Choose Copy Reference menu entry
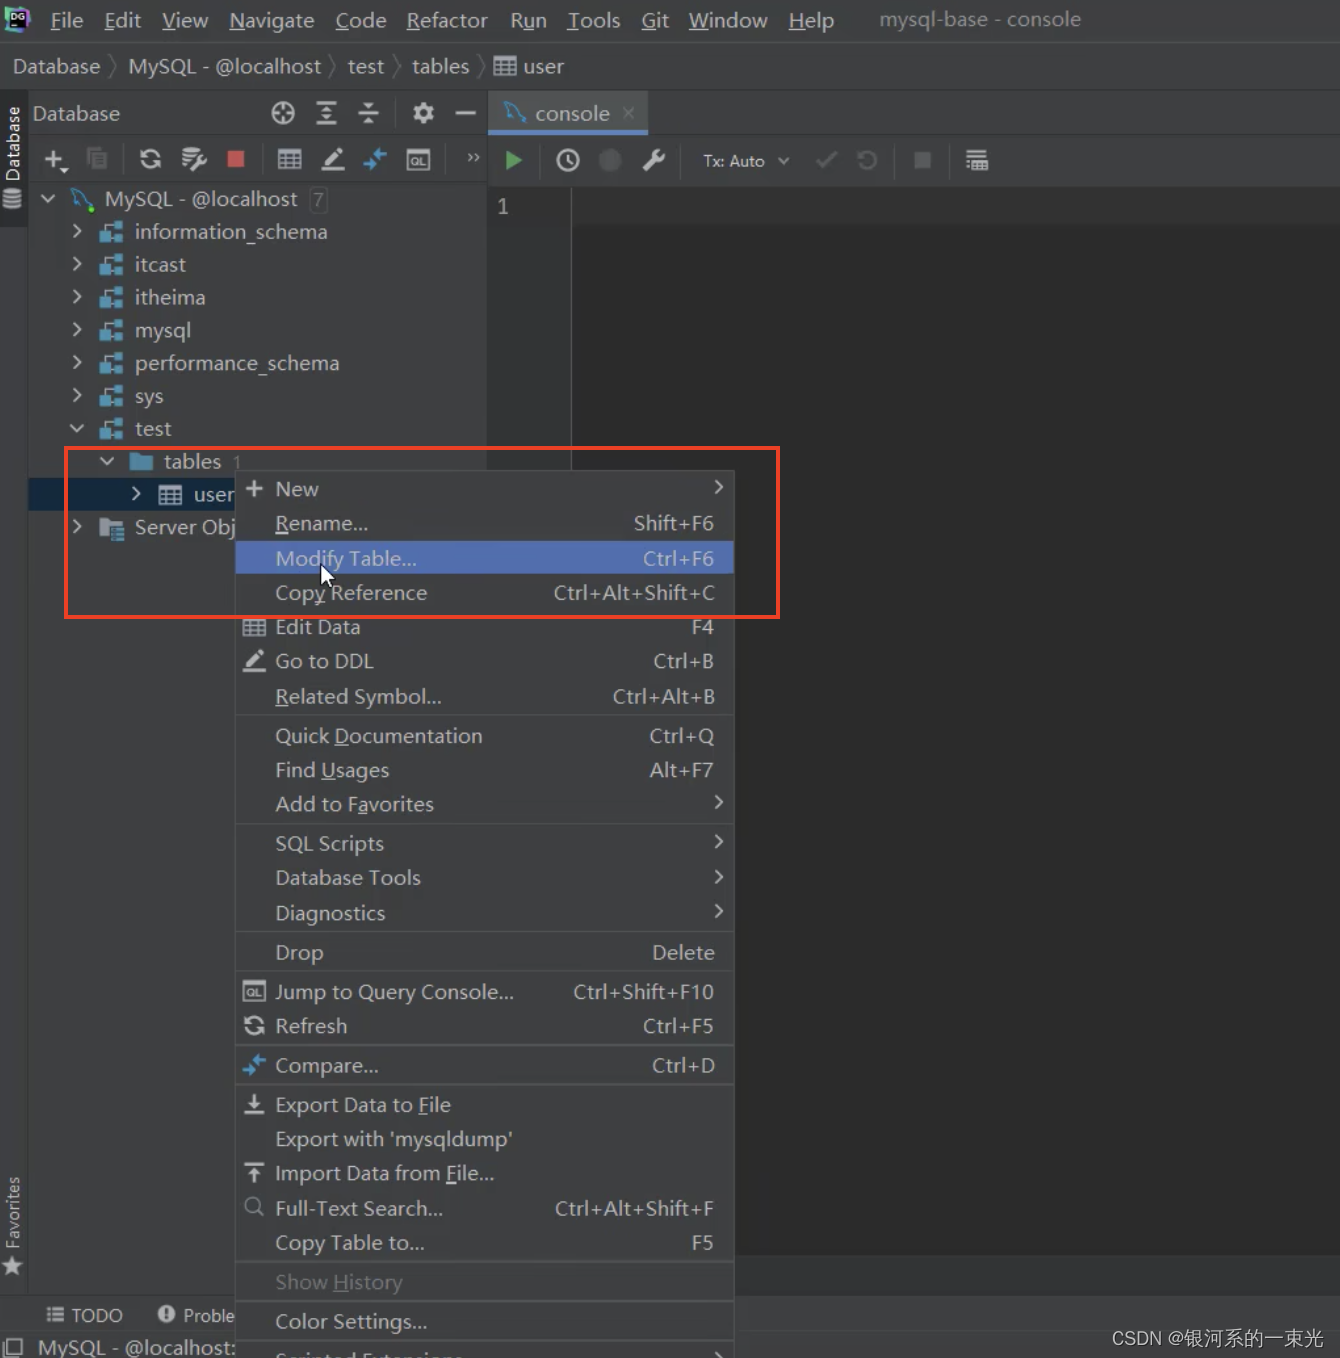1340x1358 pixels. click(484, 593)
